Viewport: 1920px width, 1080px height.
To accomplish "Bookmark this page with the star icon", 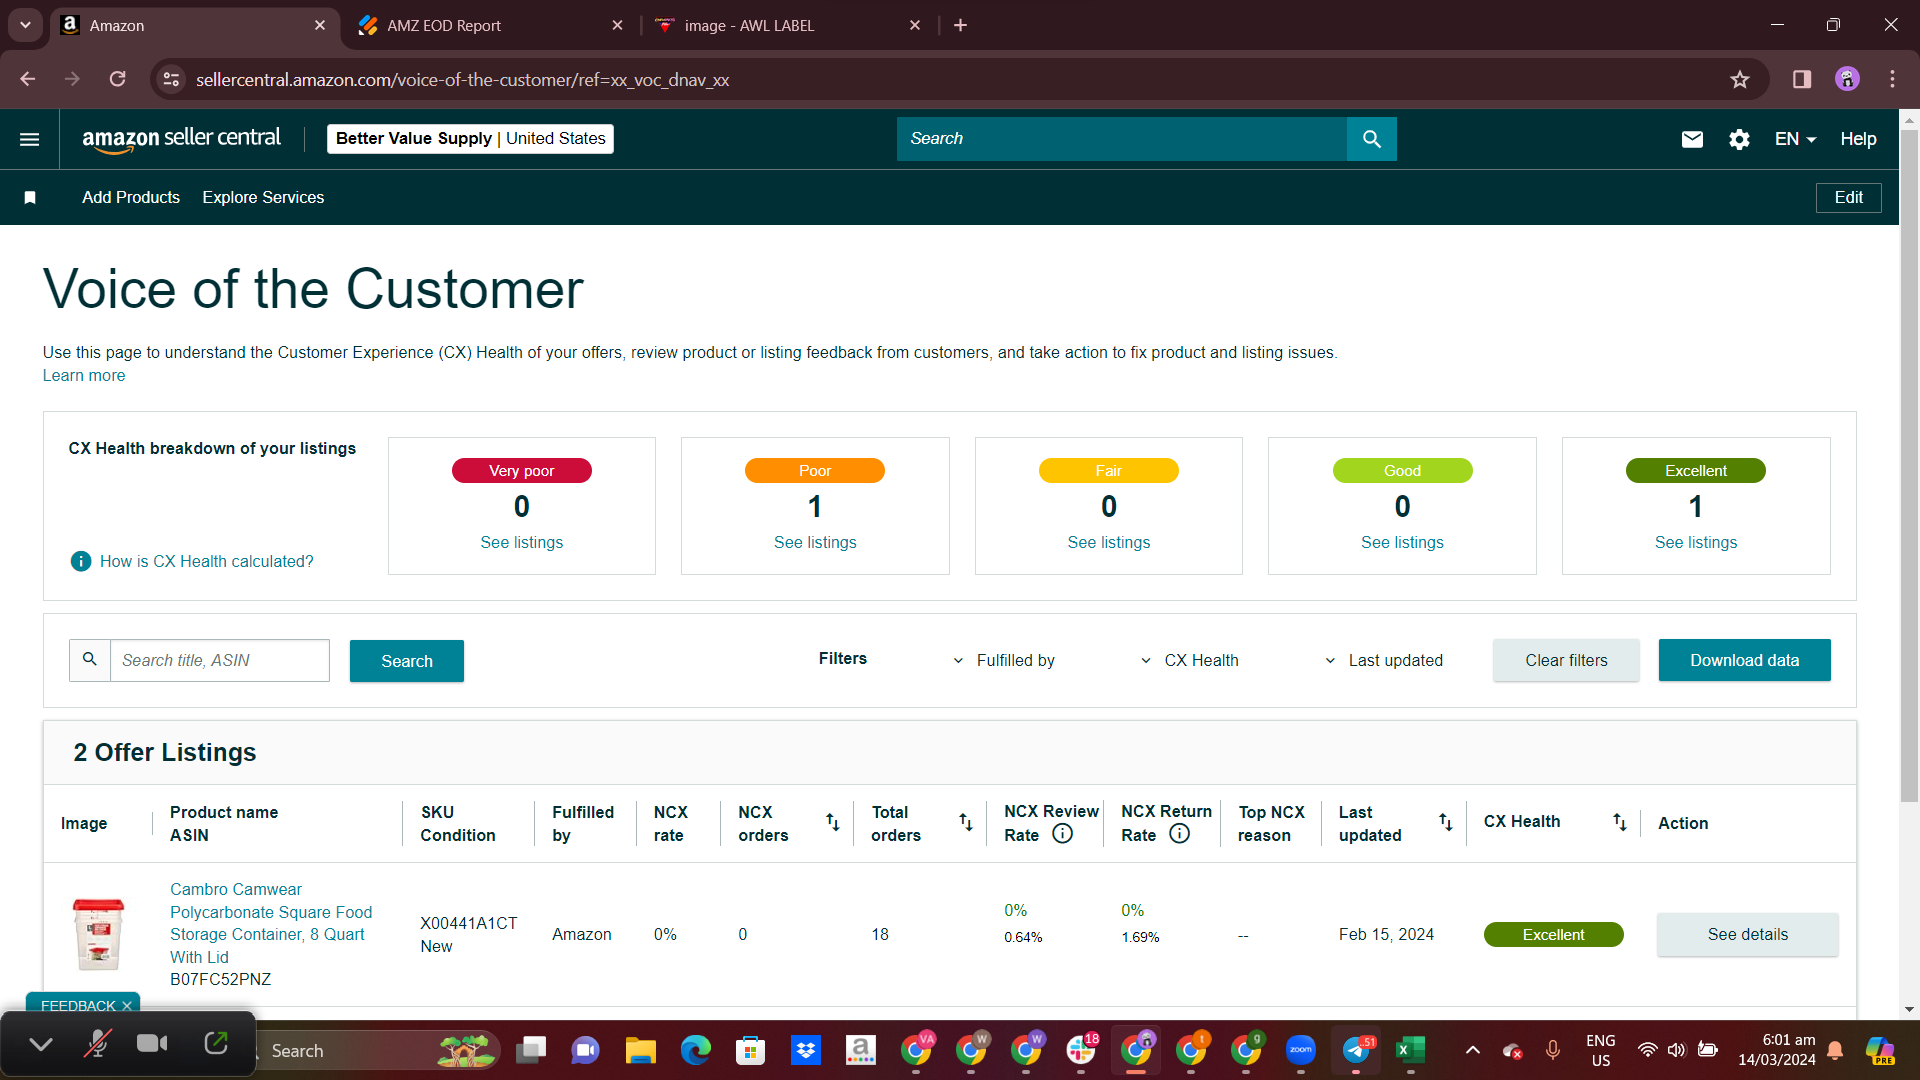I will point(1740,80).
